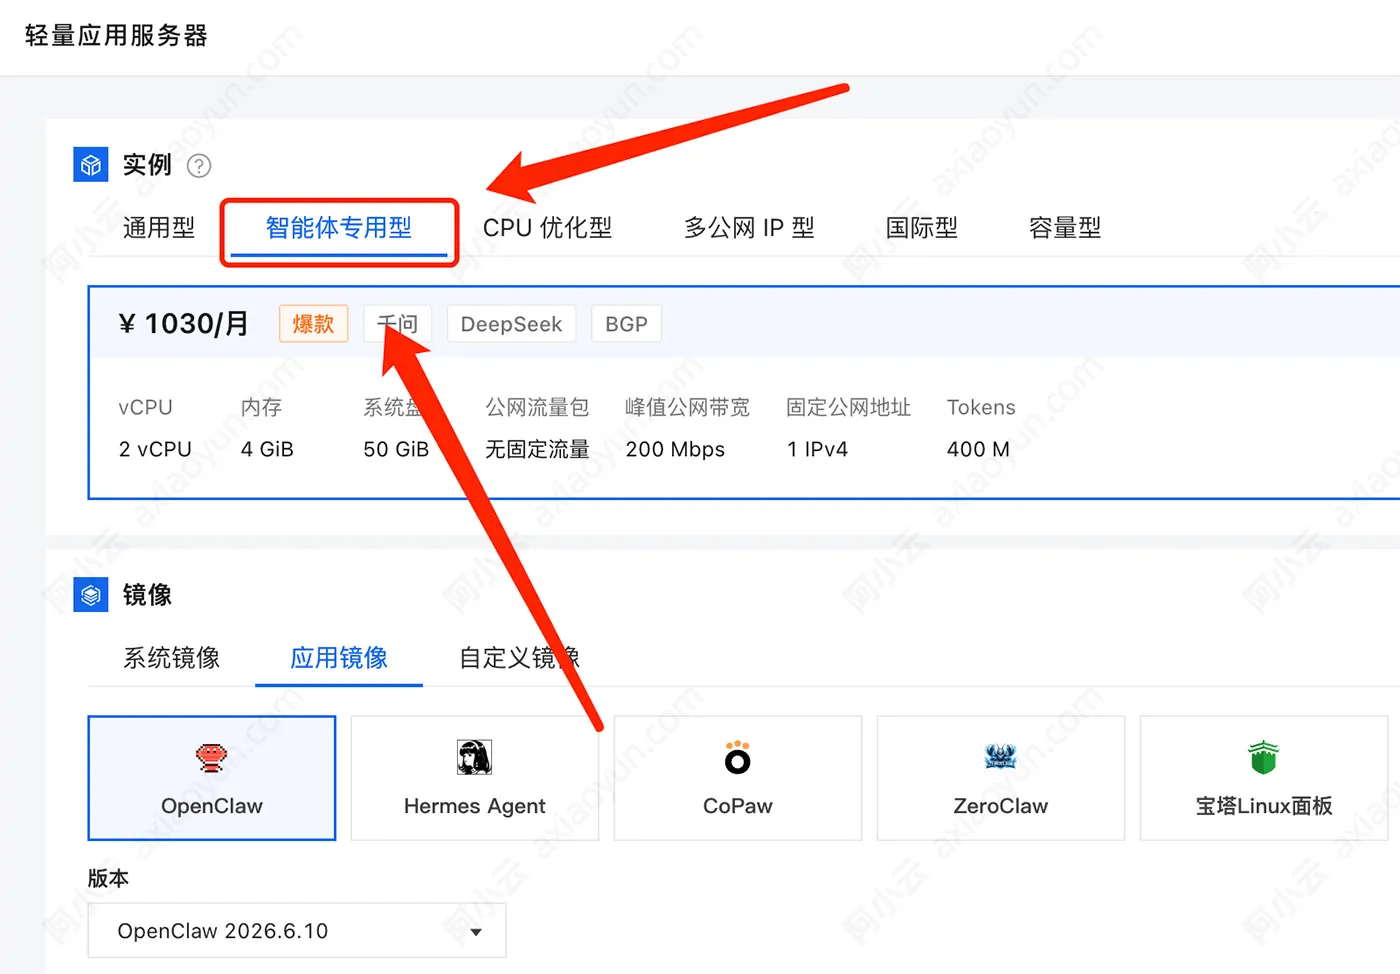Click the ZeroClaw card label

[x=1001, y=806]
